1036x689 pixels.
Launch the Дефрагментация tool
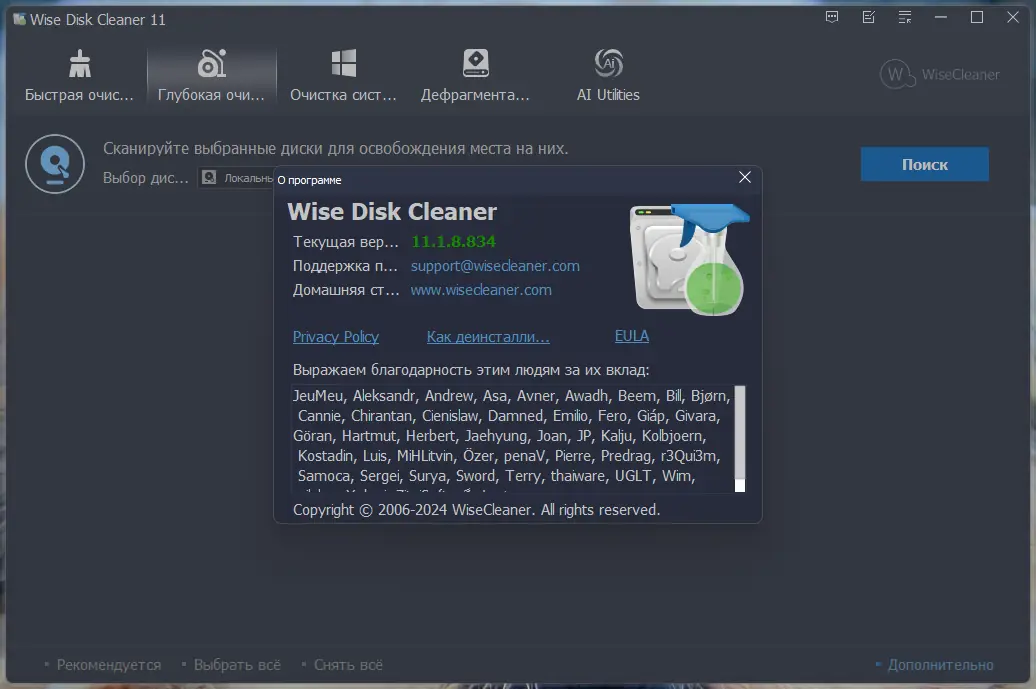475,73
